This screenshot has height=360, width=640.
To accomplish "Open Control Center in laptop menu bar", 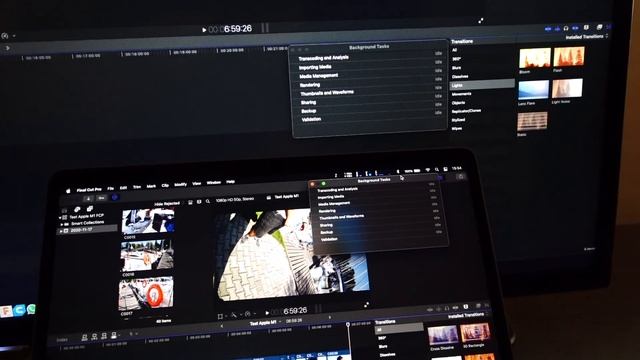I will tap(446, 169).
